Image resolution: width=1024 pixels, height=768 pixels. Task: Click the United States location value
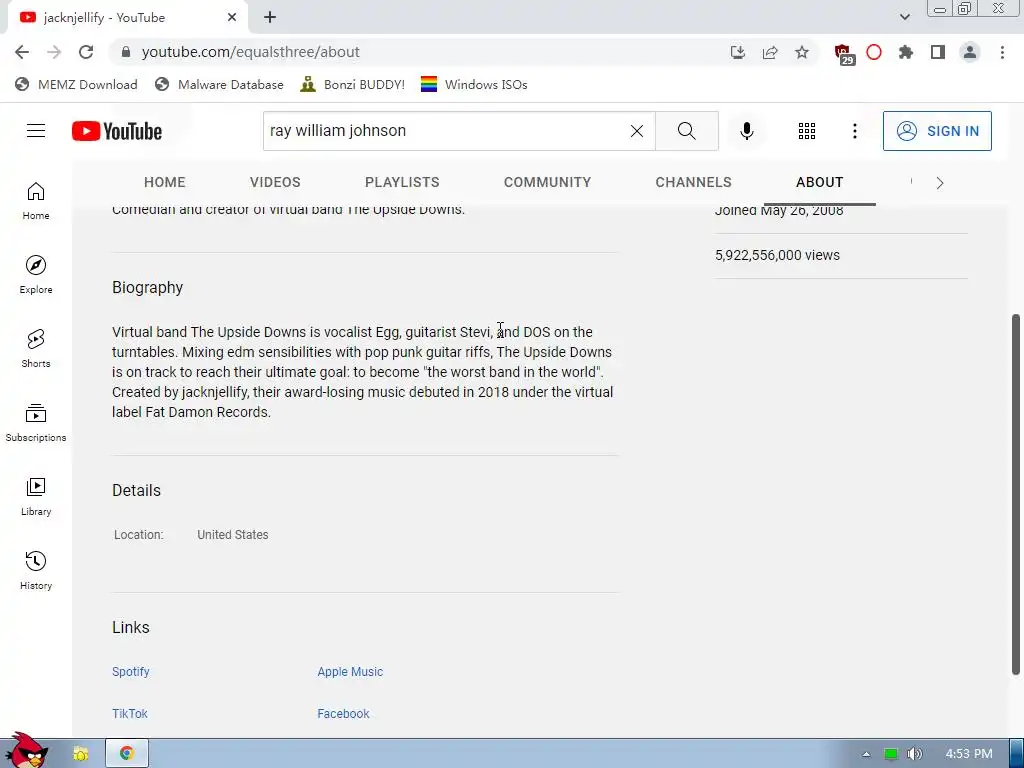232,534
